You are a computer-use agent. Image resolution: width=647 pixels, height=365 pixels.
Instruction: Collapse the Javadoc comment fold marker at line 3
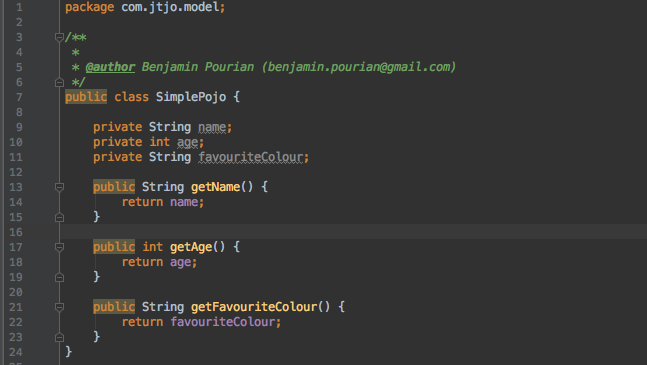[x=59, y=38]
